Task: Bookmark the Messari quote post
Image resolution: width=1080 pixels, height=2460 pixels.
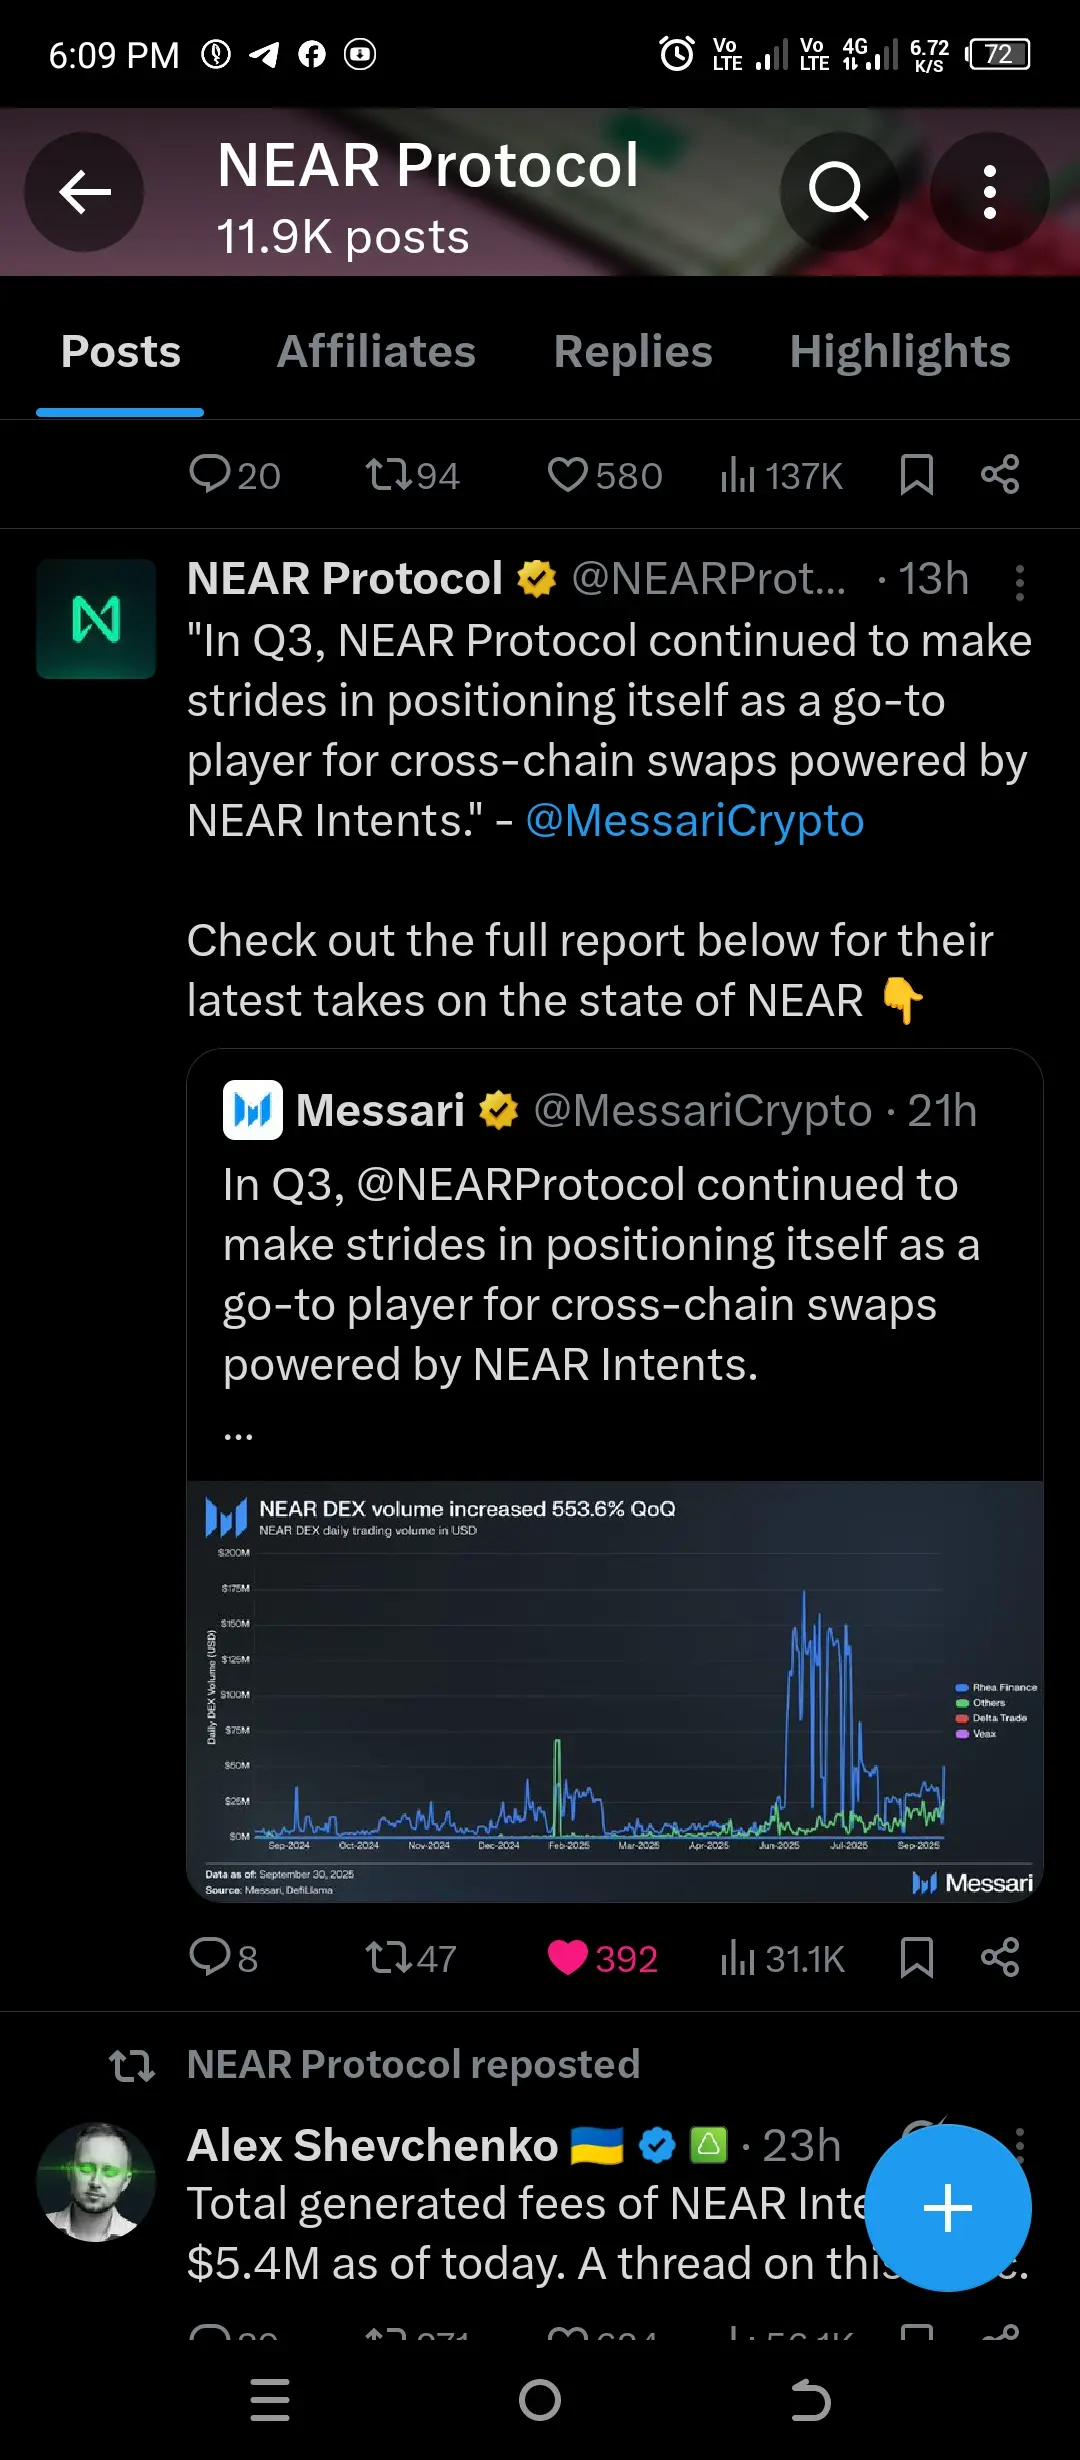Action: click(x=916, y=1957)
